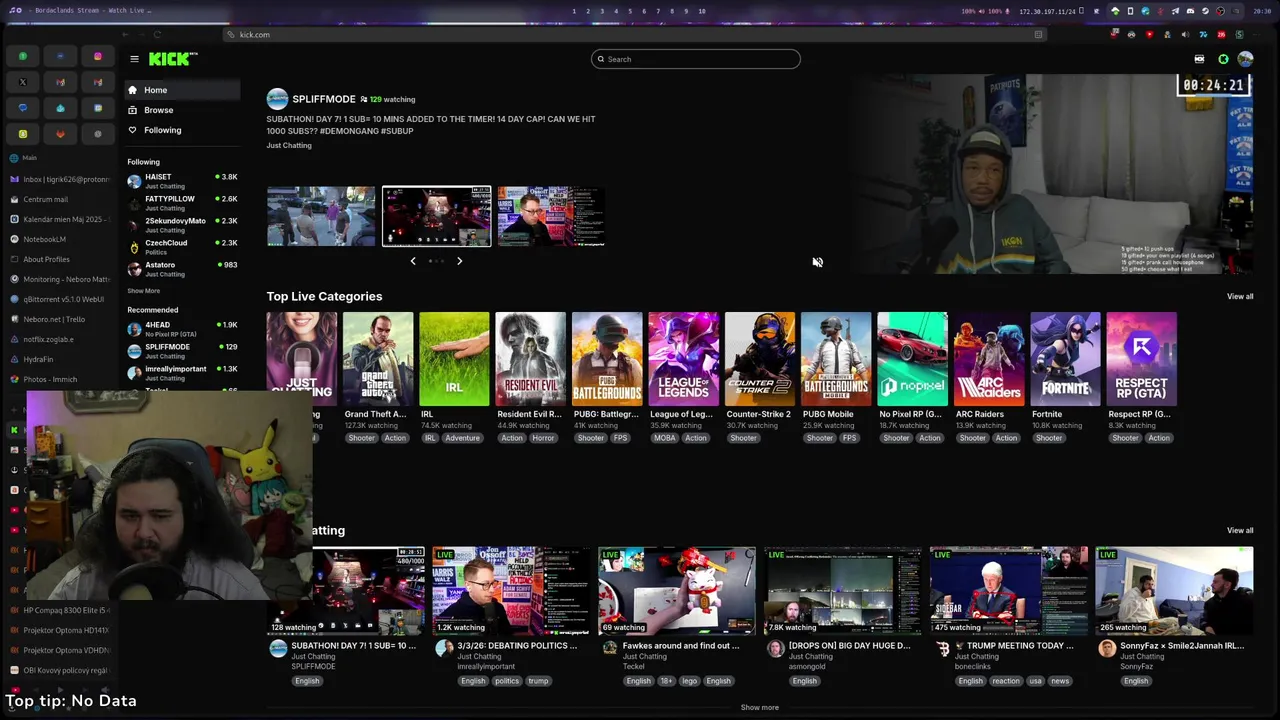Open the Browse icon in sidebar
The width and height of the screenshot is (1280, 720).
coord(132,110)
